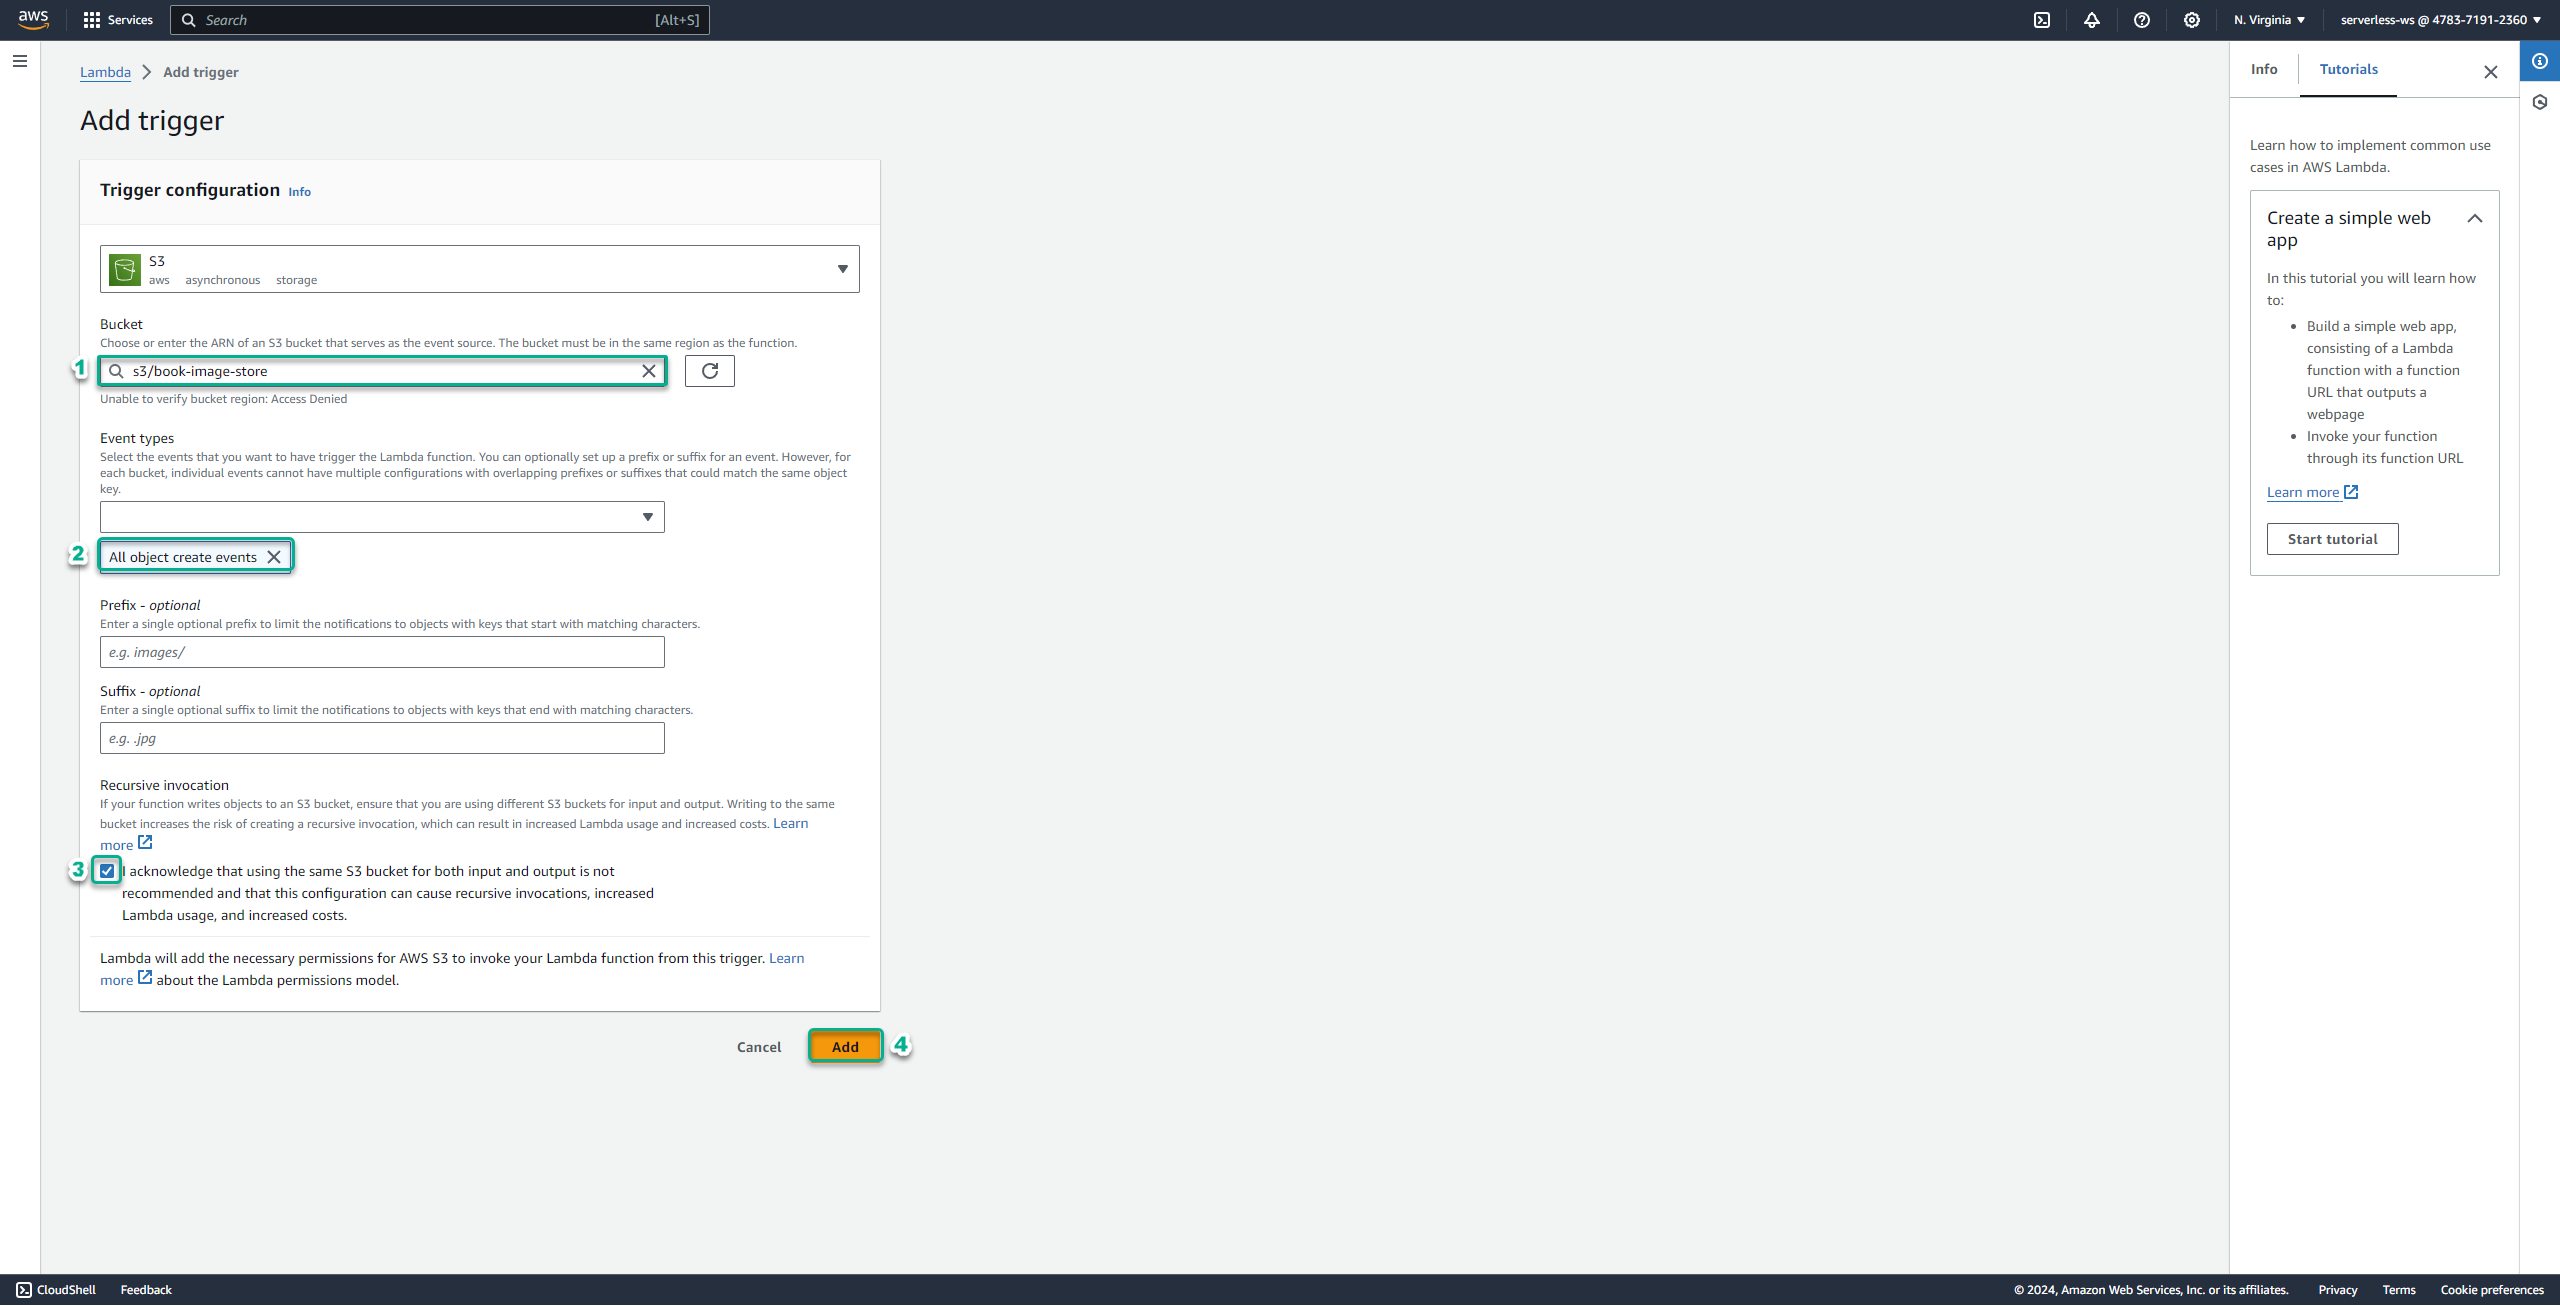Image resolution: width=2560 pixels, height=1306 pixels.
Task: Remove All object create events tag
Action: click(275, 556)
